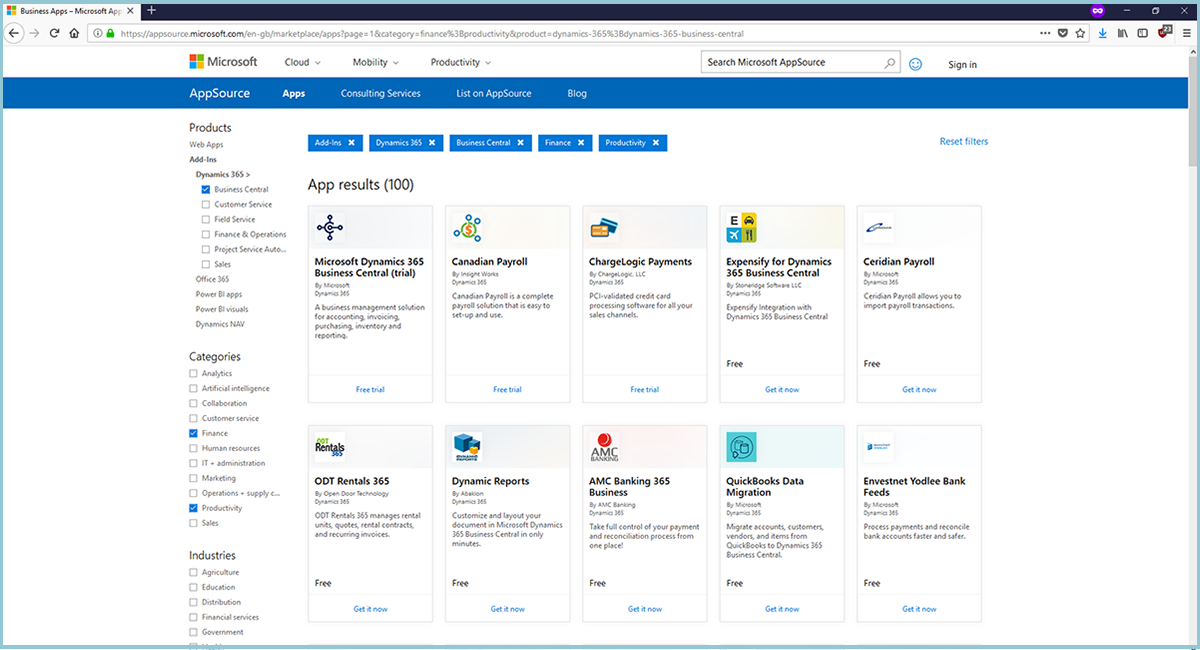Image resolution: width=1200 pixels, height=650 pixels.
Task: Uncheck the Business Central checkbox
Action: click(205, 189)
